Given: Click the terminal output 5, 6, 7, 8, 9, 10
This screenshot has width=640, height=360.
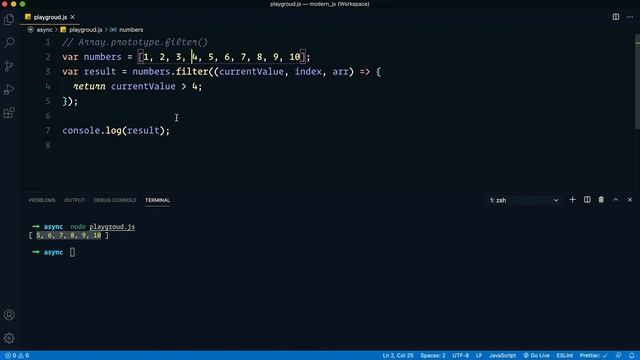Looking at the screenshot, I should click(69, 236).
